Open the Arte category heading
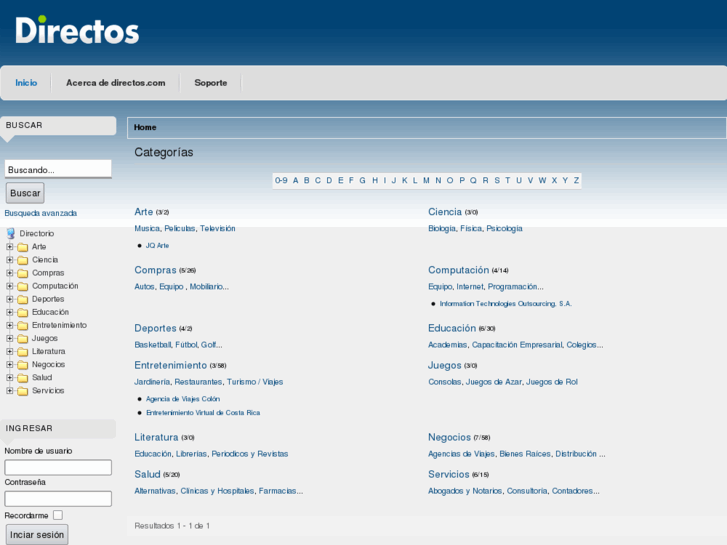The image size is (727, 545). point(144,212)
